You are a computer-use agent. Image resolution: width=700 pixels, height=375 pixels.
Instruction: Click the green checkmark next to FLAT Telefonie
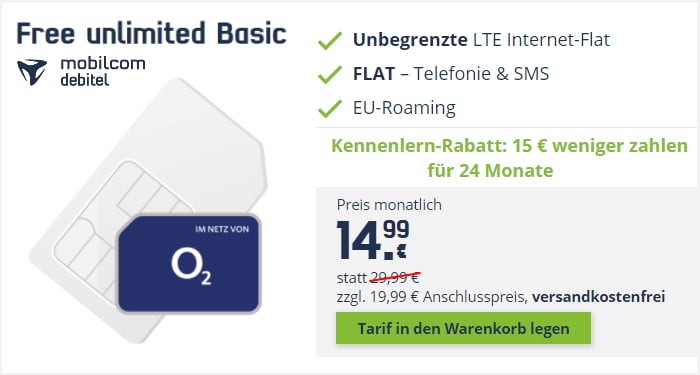click(x=330, y=75)
